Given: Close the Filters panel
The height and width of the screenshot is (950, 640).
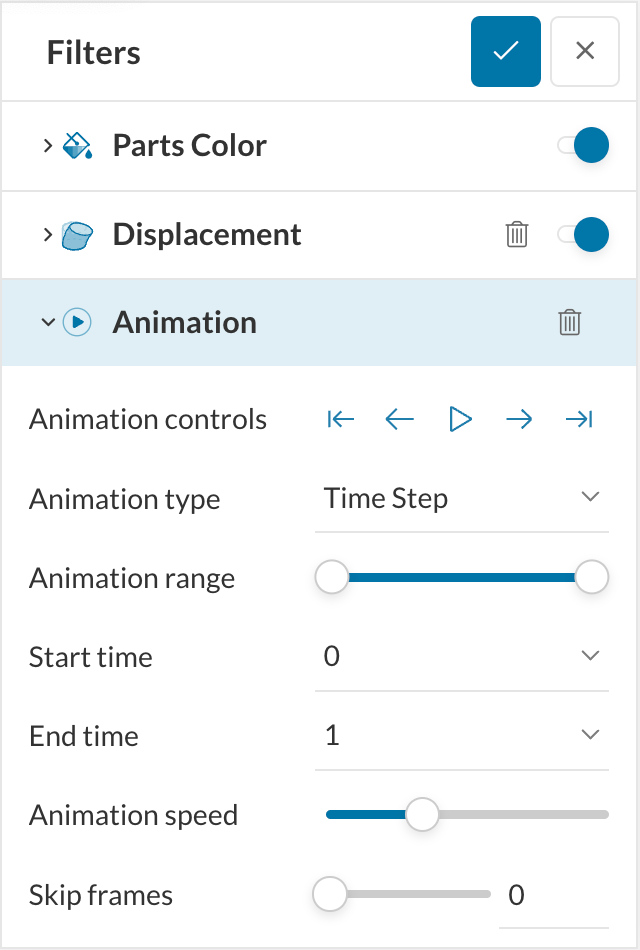Looking at the screenshot, I should 585,51.
